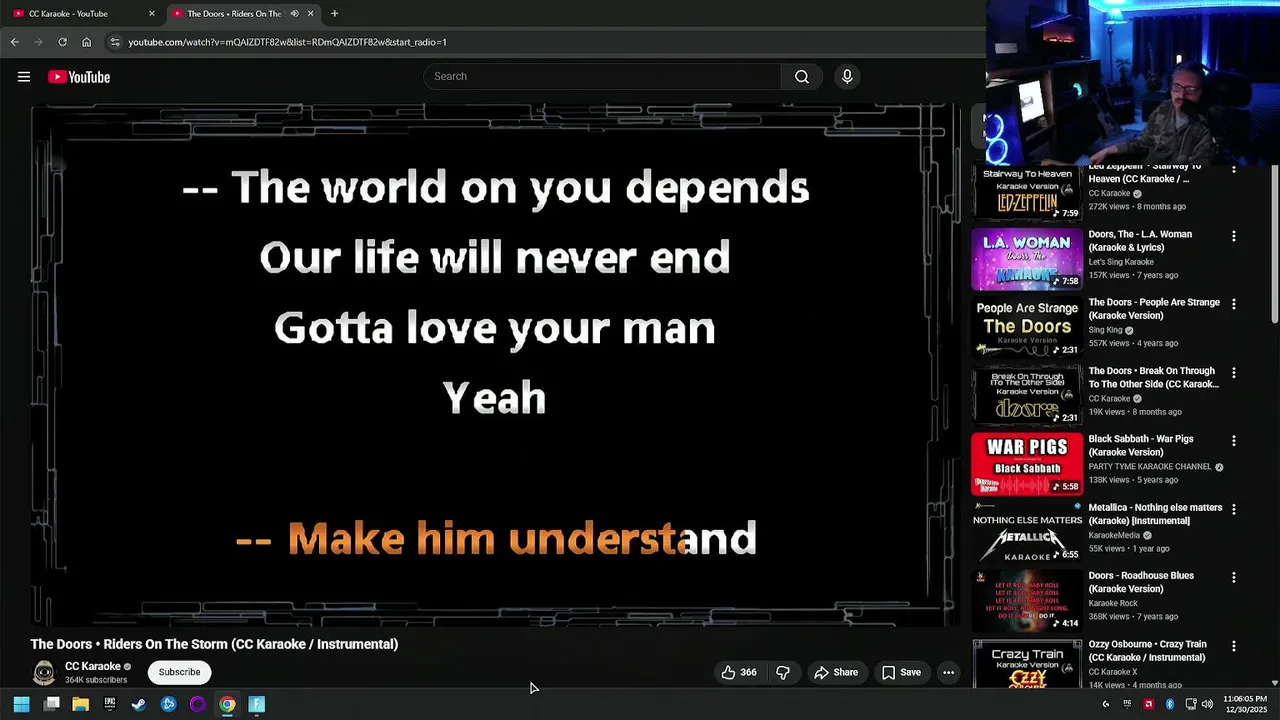1280x720 pixels.
Task: Open File Explorer from taskbar
Action: 81,704
